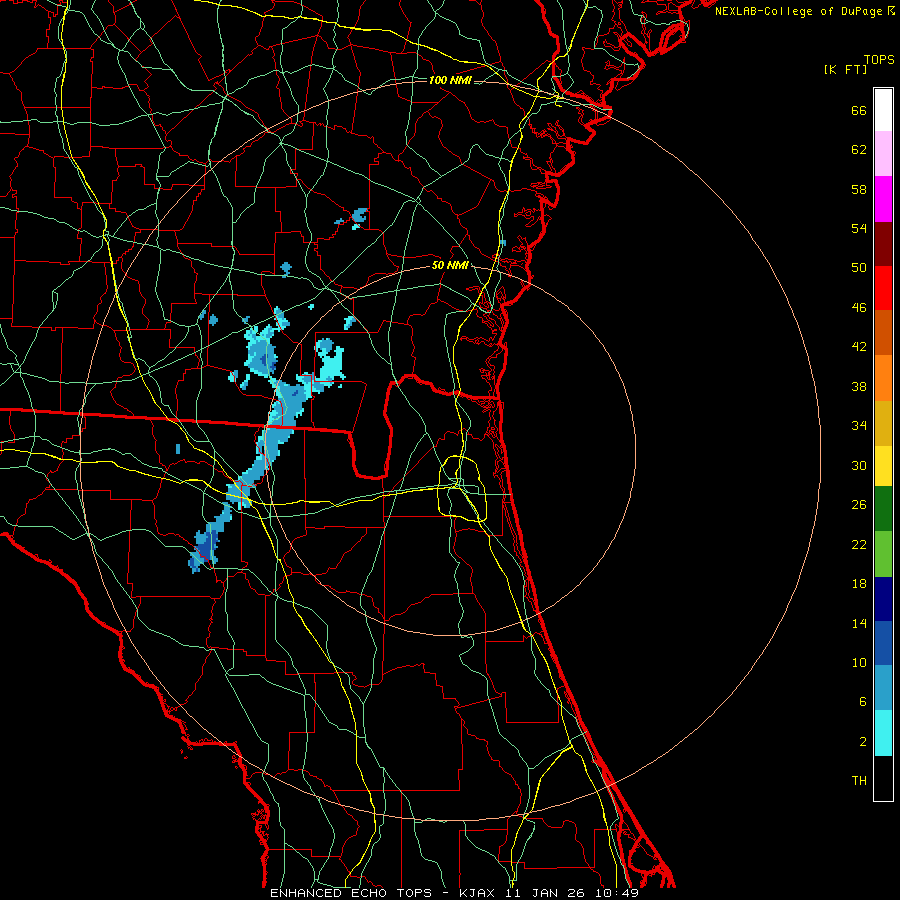Viewport: 900px width, 900px height.
Task: Click the dark green 26 legend swatch
Action: [x=883, y=509]
